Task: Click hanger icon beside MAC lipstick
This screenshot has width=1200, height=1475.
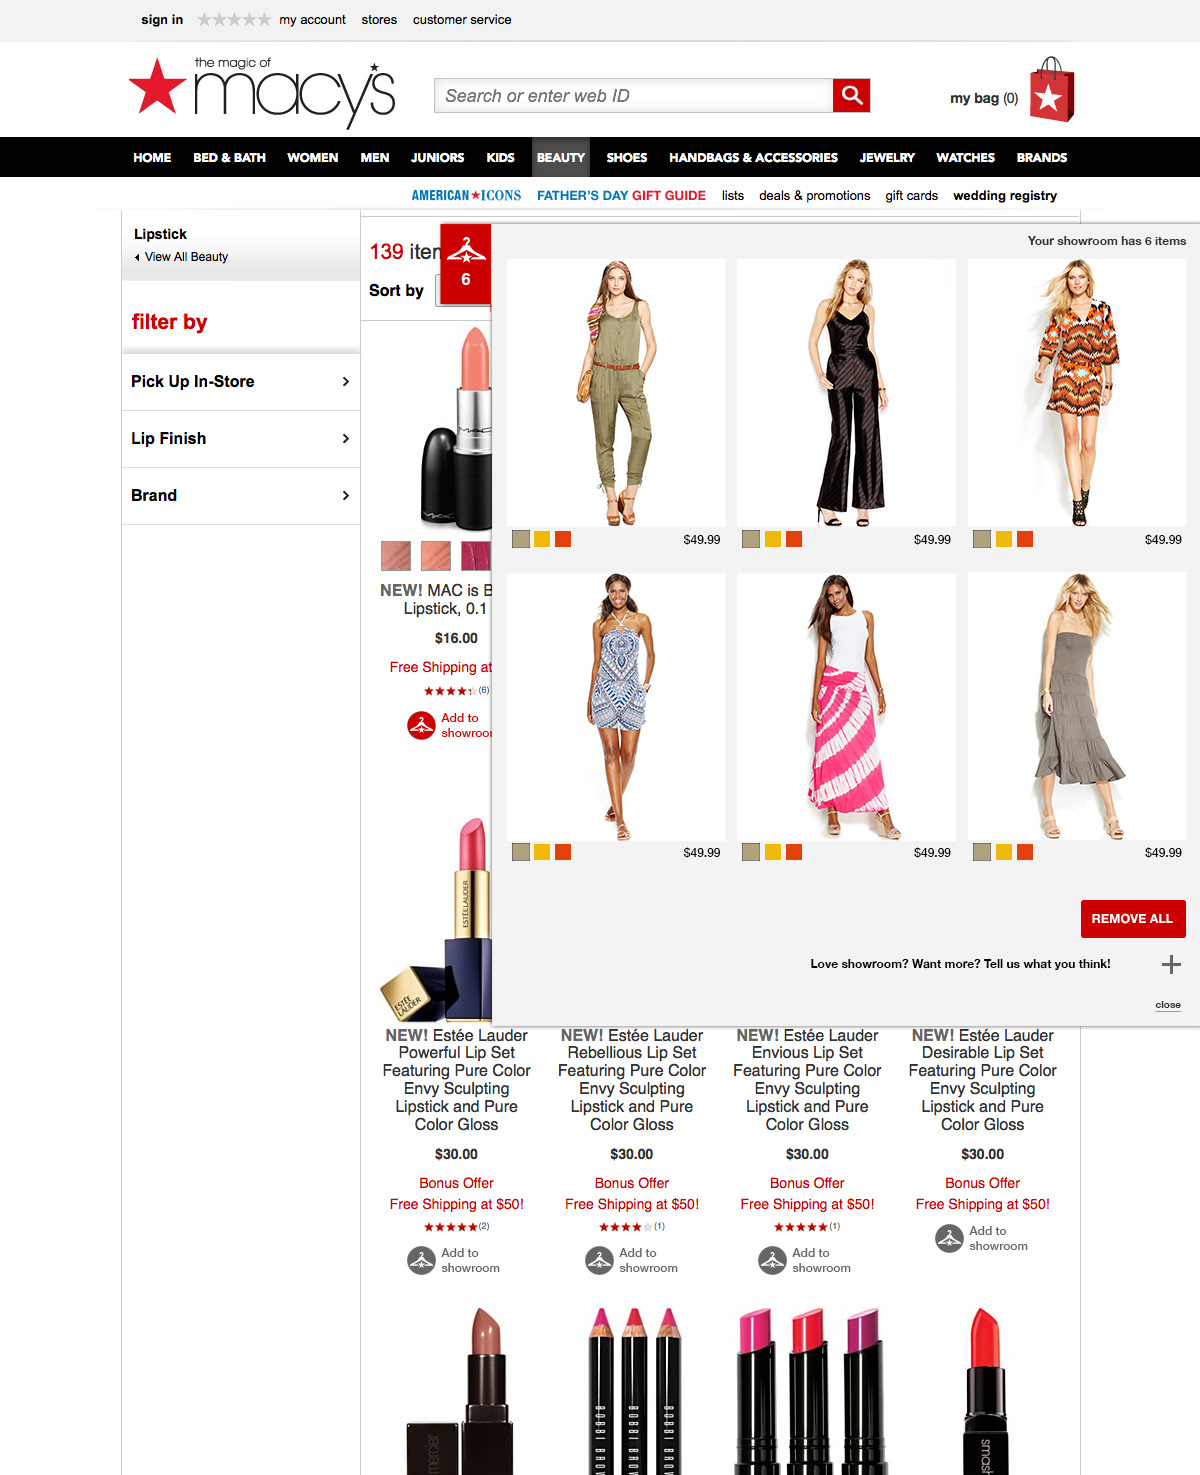Action: (421, 725)
